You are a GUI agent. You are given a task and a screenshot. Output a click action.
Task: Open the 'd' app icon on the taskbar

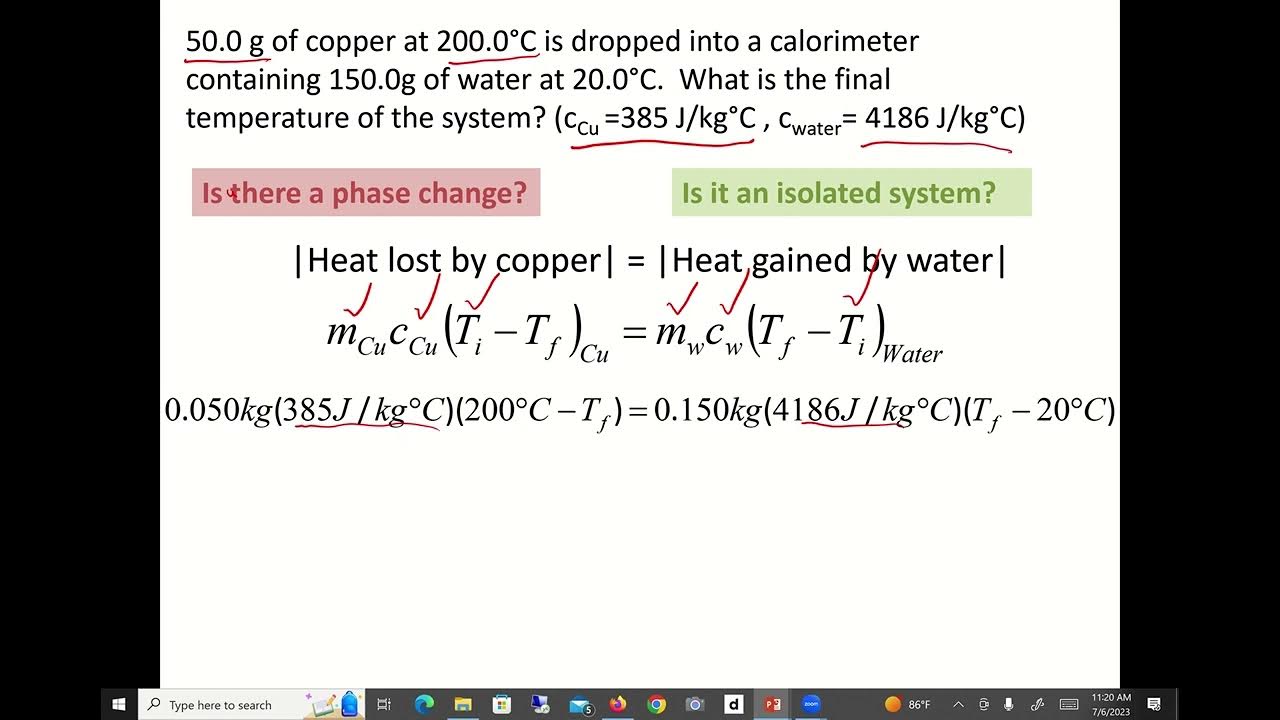click(733, 704)
